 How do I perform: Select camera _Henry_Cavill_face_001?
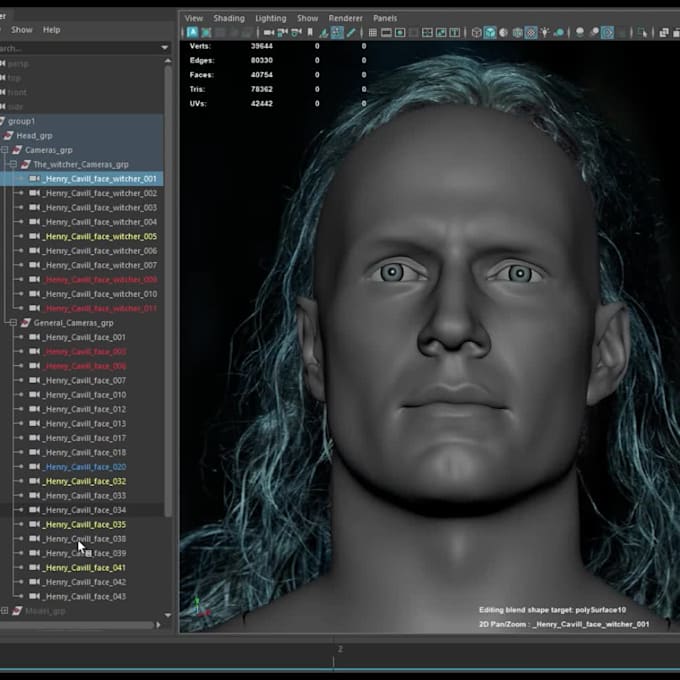(x=85, y=337)
